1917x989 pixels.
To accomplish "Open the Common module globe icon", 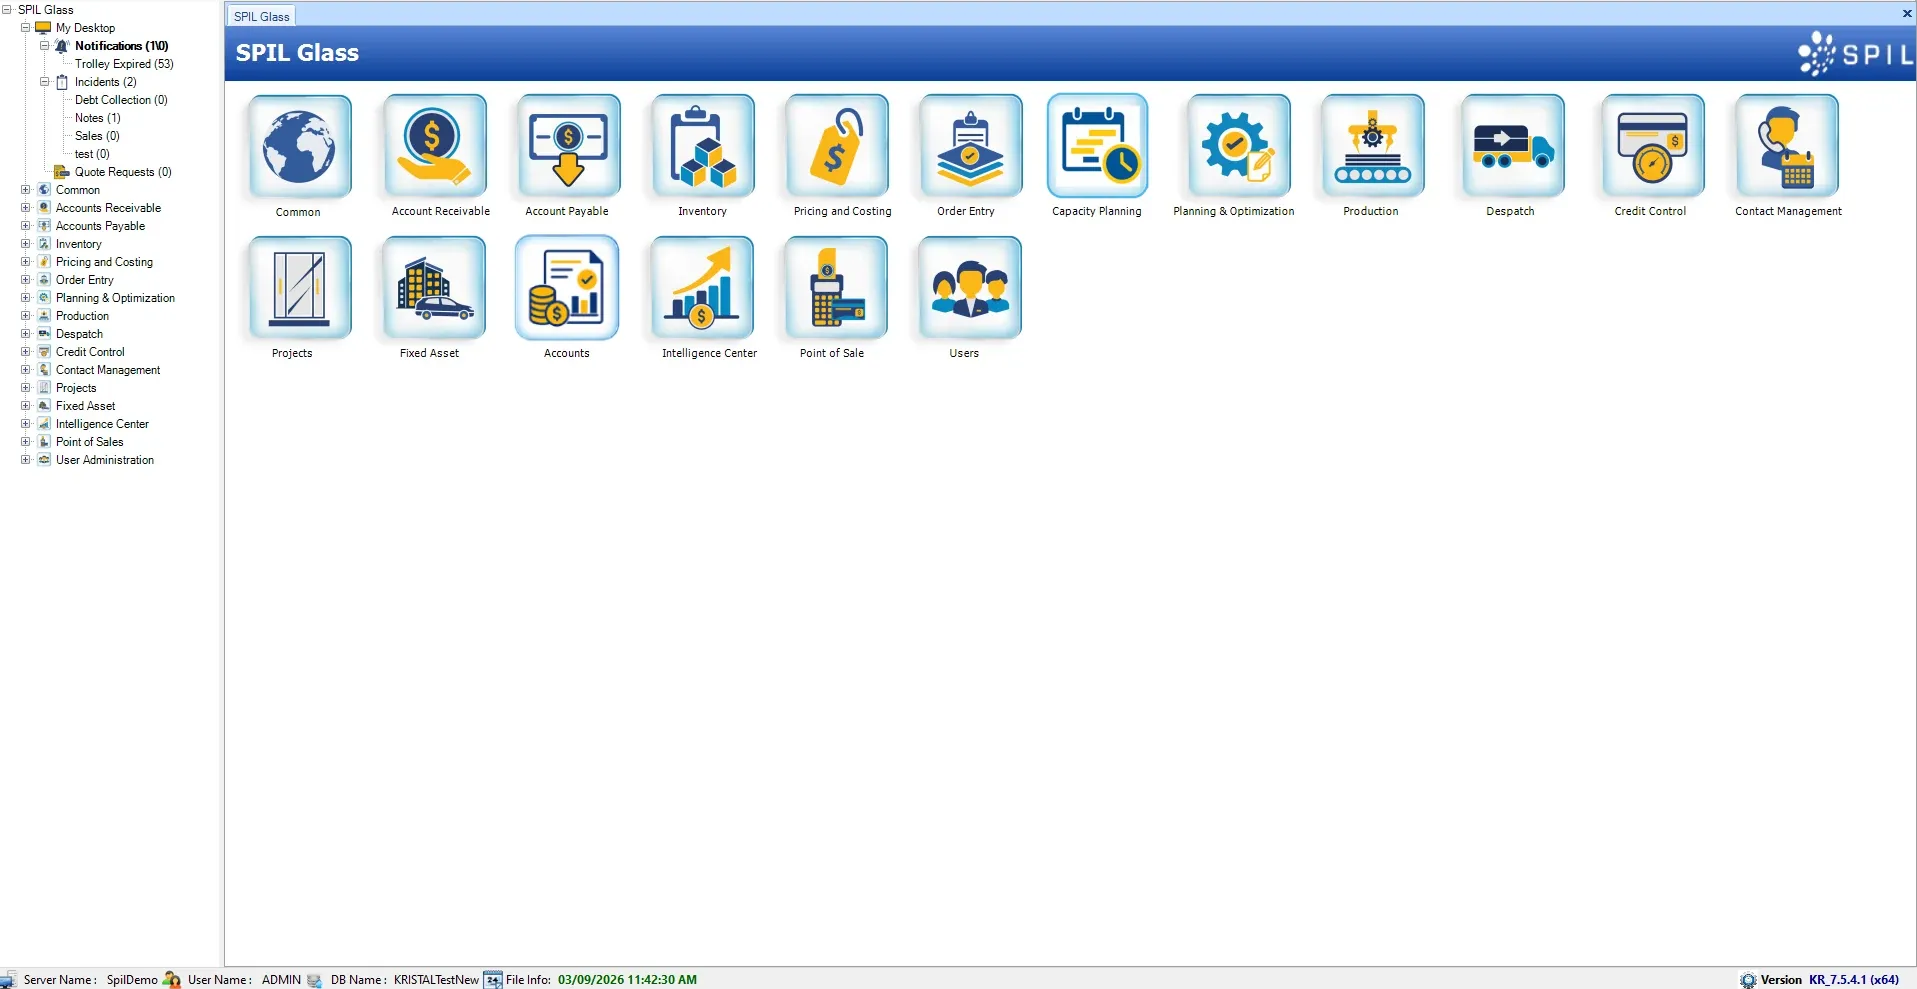I will click(x=300, y=146).
